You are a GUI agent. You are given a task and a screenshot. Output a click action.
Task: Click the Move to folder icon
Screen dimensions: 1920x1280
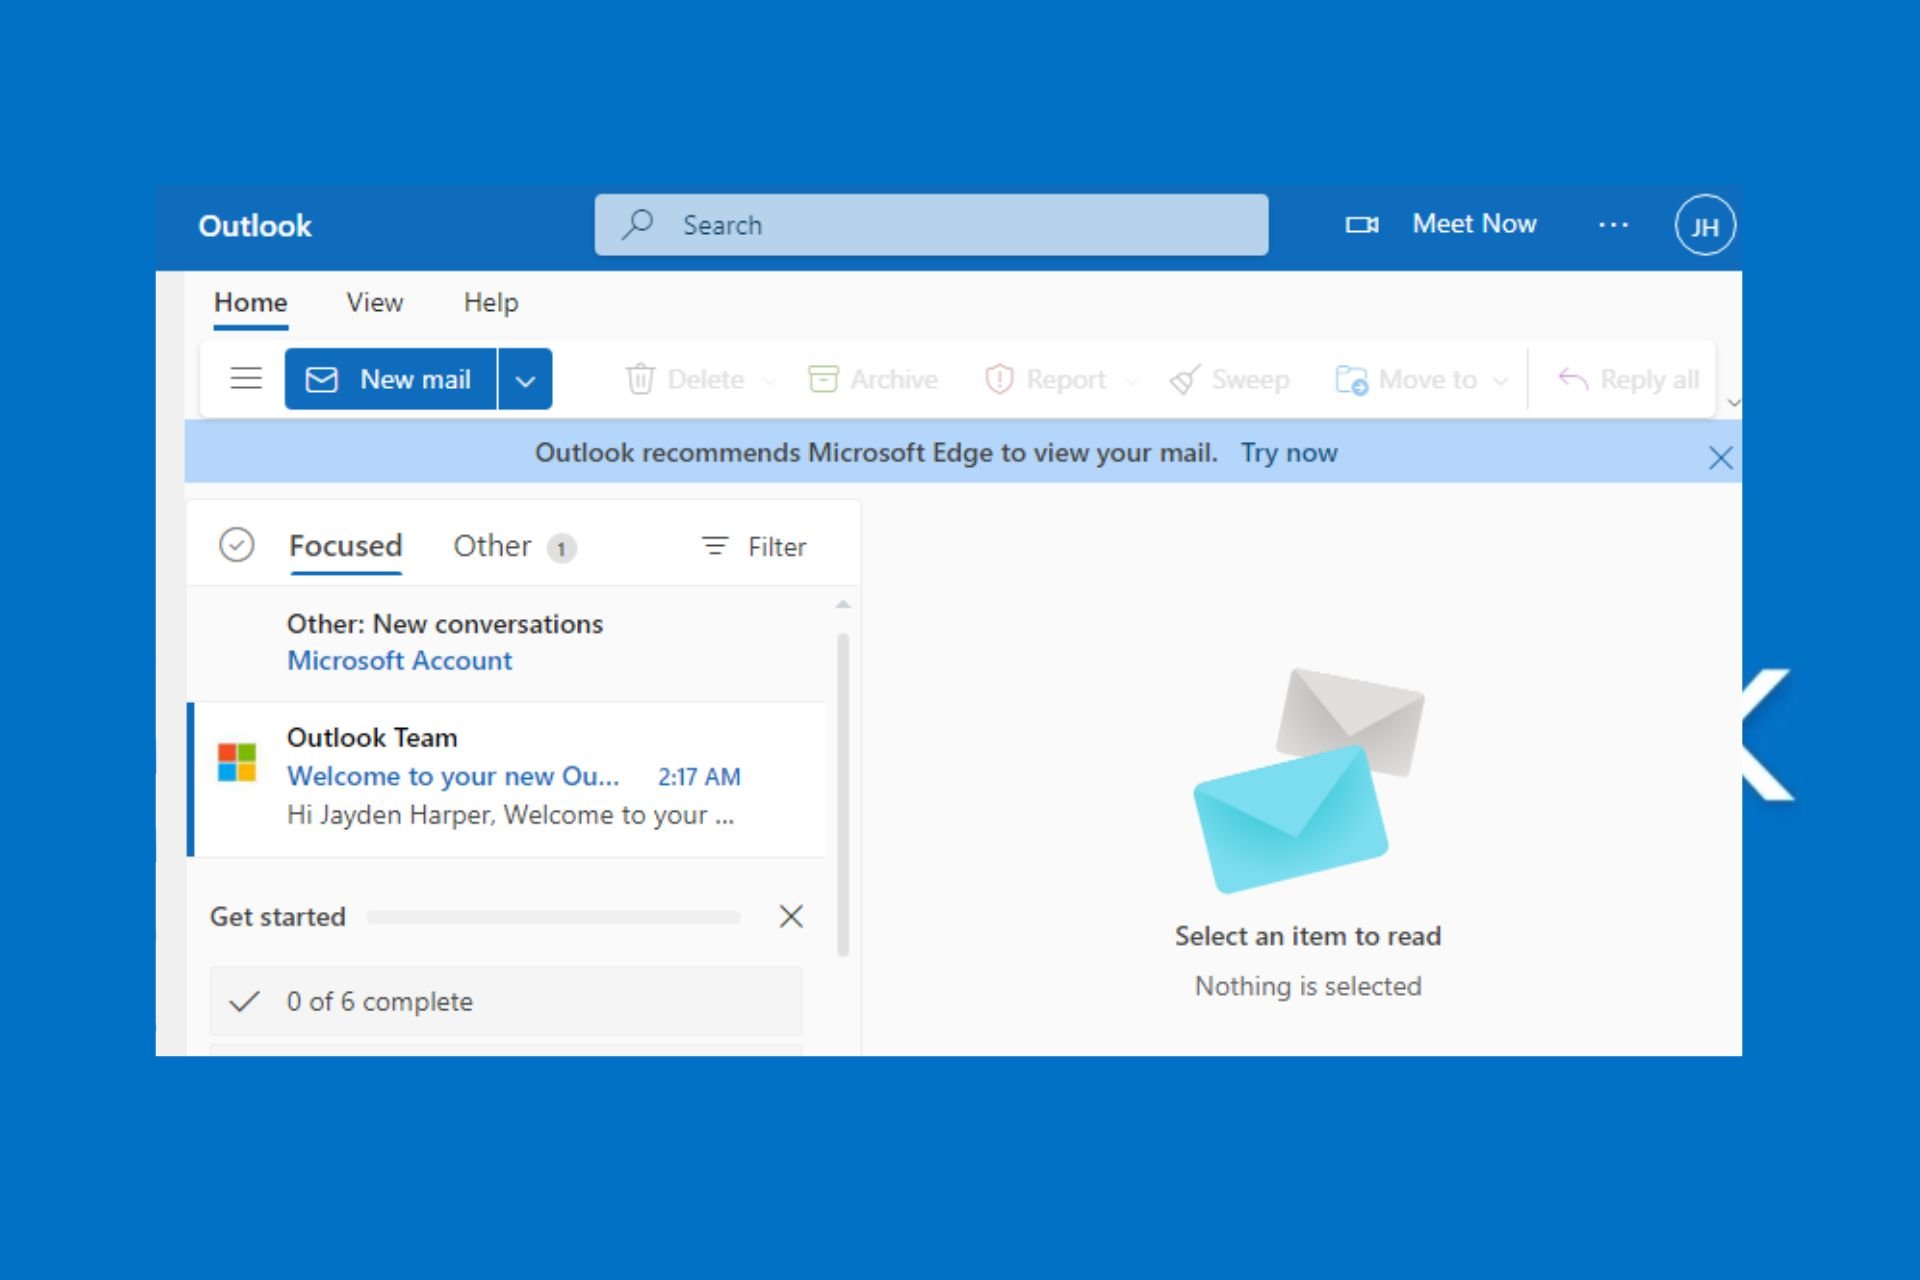(x=1350, y=379)
